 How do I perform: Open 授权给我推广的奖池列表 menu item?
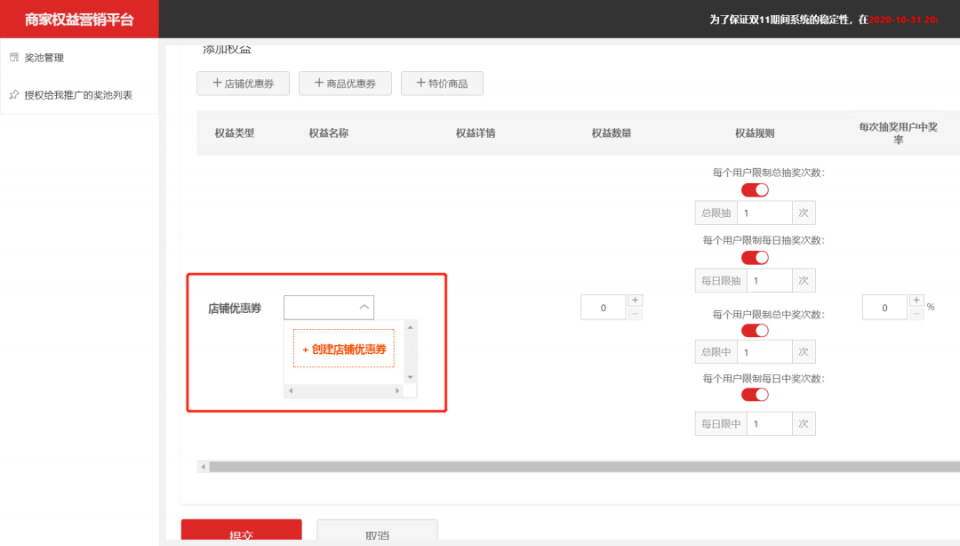tap(78, 95)
